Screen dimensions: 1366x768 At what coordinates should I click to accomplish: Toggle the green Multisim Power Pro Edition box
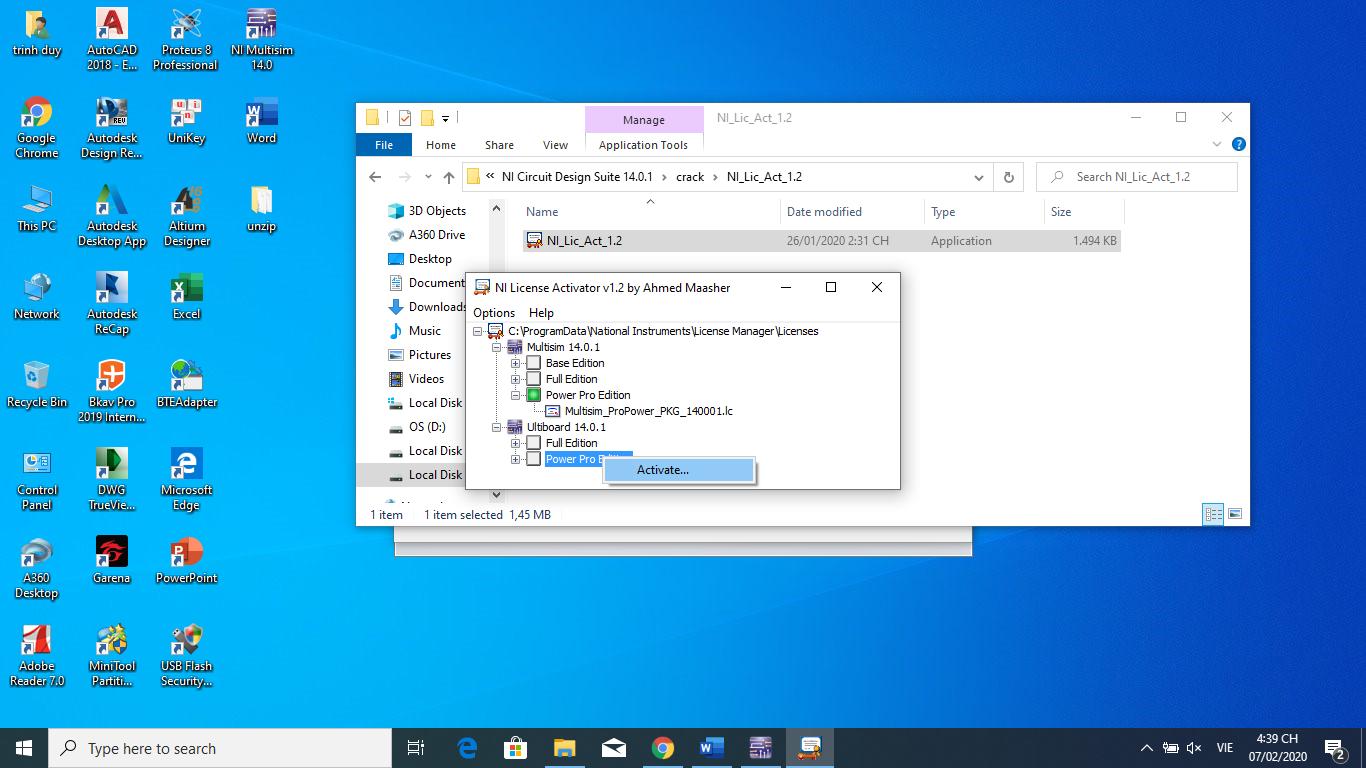534,395
